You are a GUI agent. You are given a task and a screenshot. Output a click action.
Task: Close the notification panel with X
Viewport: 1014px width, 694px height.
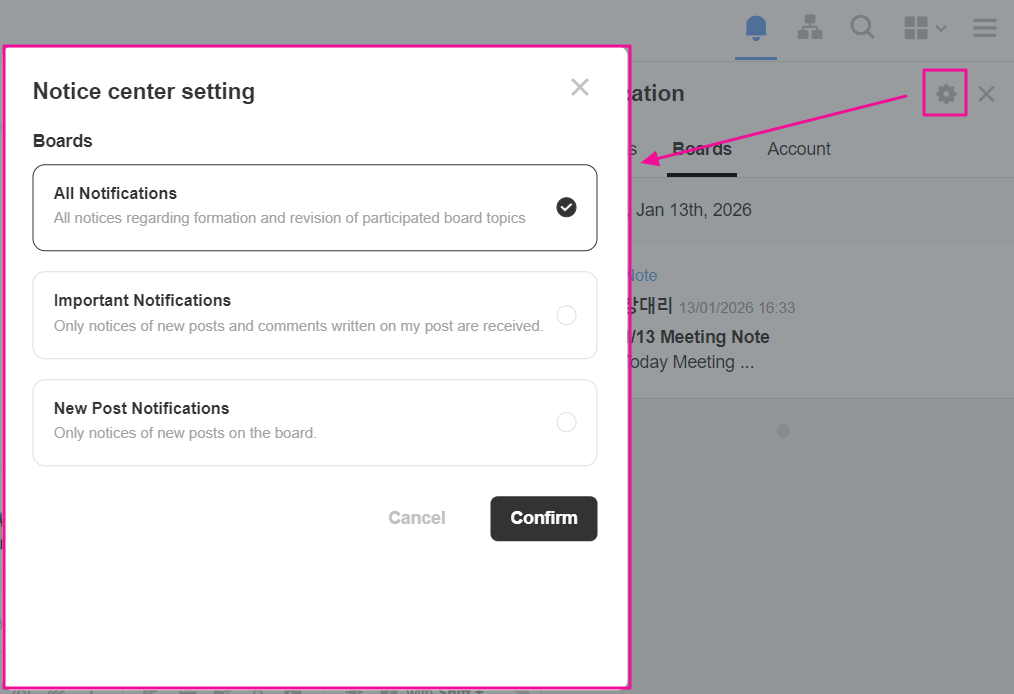[986, 94]
